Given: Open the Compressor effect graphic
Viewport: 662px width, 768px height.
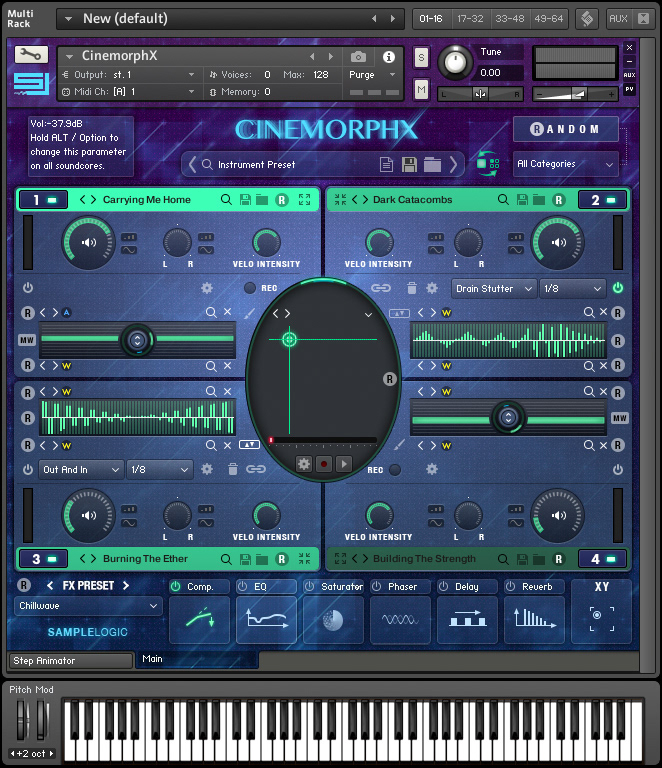Looking at the screenshot, I should click(x=200, y=619).
